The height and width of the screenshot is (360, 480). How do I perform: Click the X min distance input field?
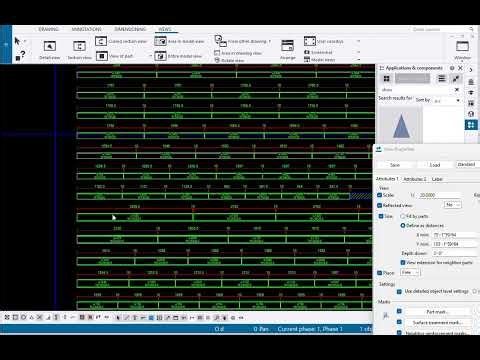coord(456,235)
